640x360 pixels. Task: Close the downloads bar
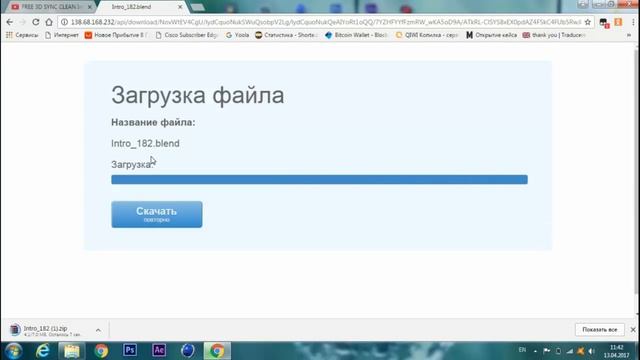click(x=633, y=329)
